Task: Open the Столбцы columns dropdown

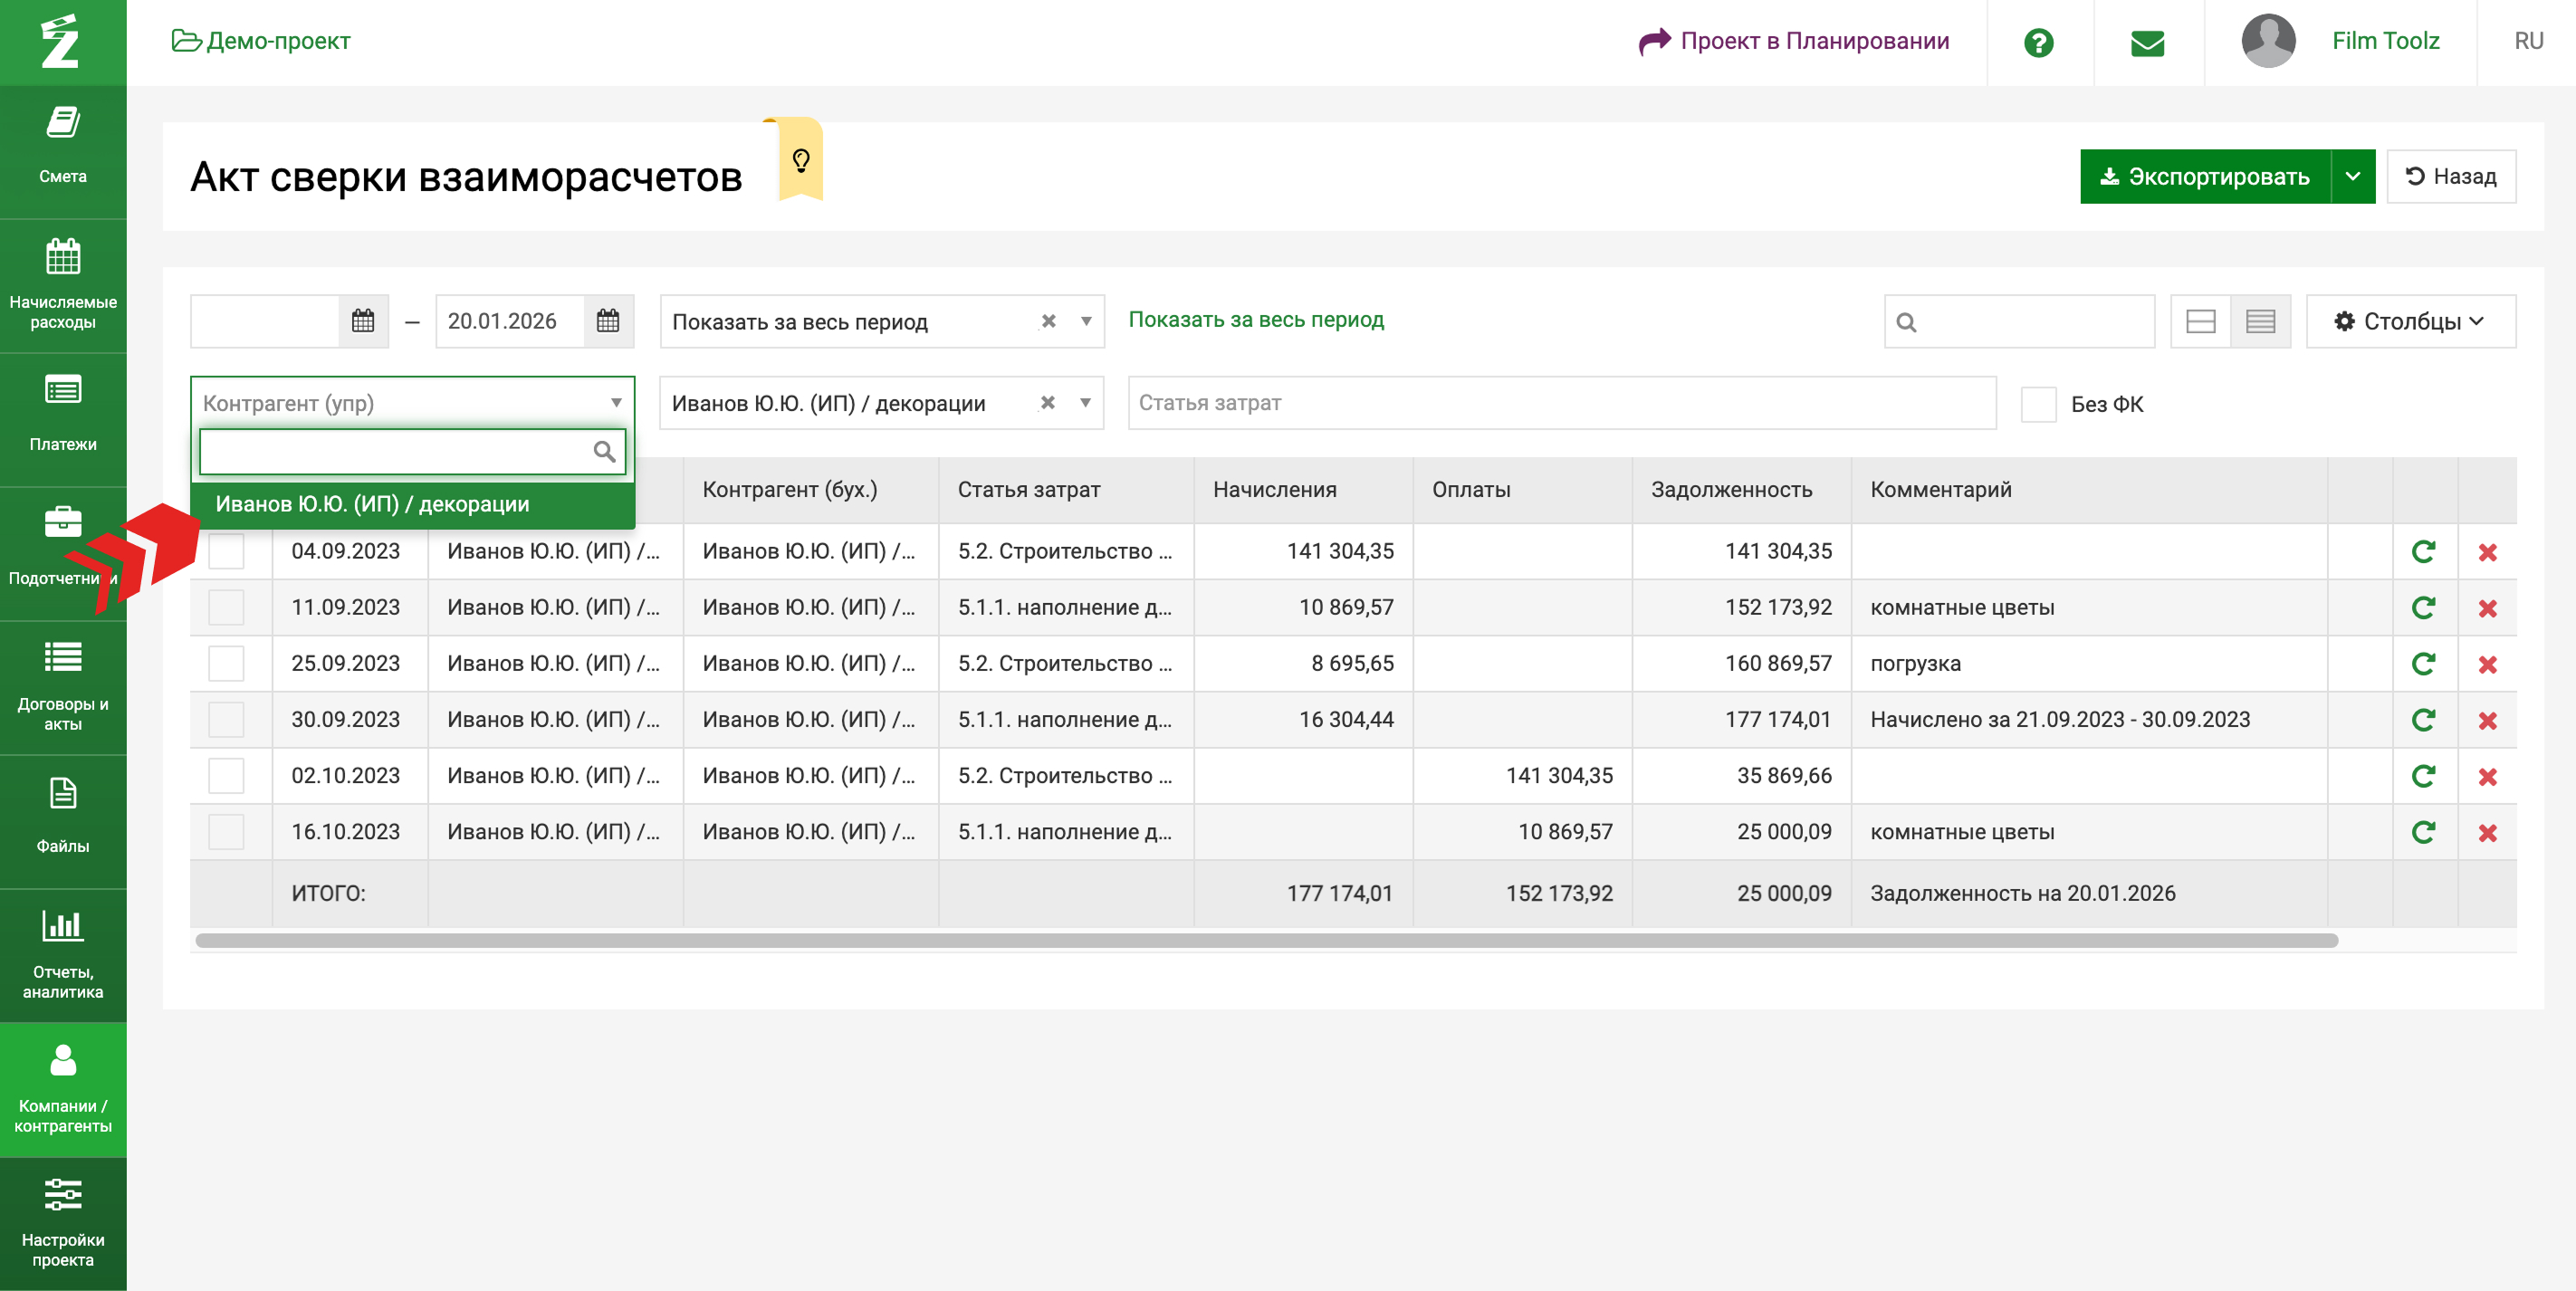Action: [x=2409, y=321]
